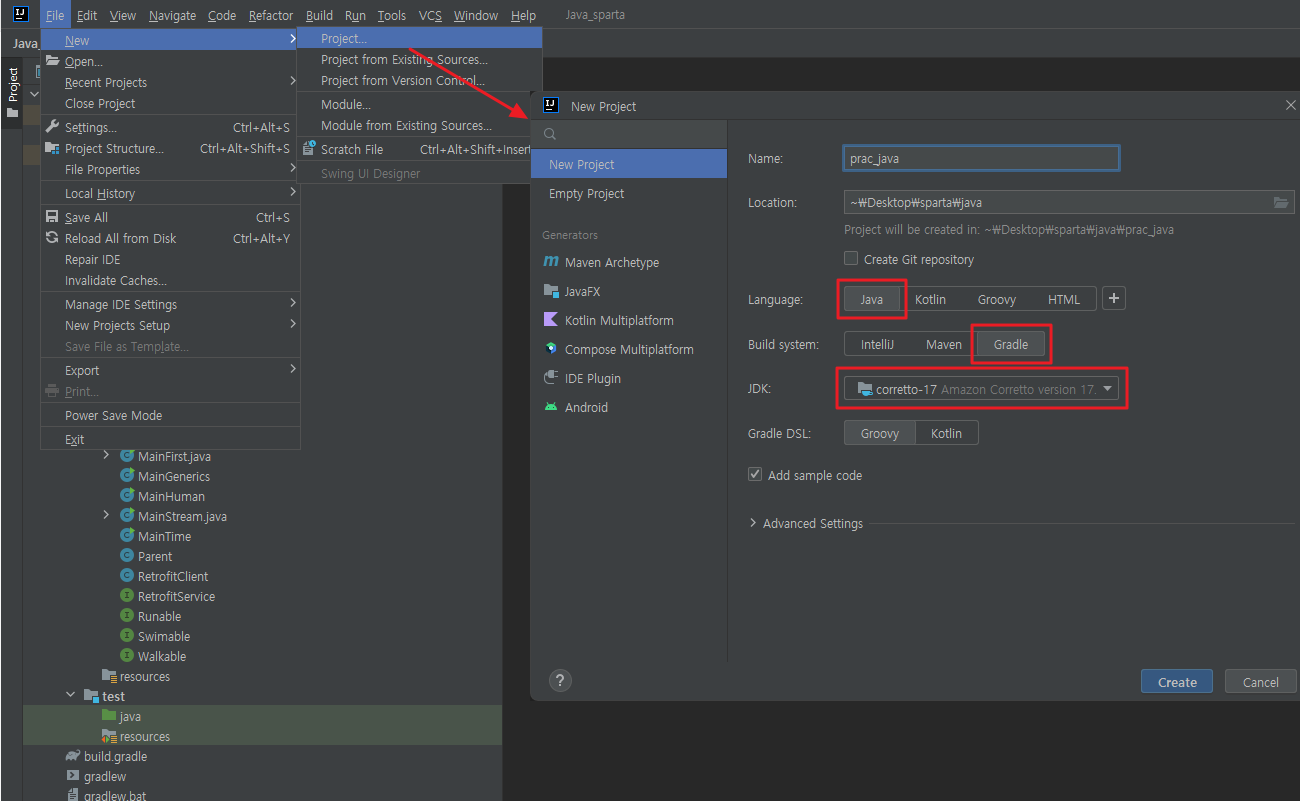Click the Scratch File icon
This screenshot has height=801, width=1300.
coord(310,149)
